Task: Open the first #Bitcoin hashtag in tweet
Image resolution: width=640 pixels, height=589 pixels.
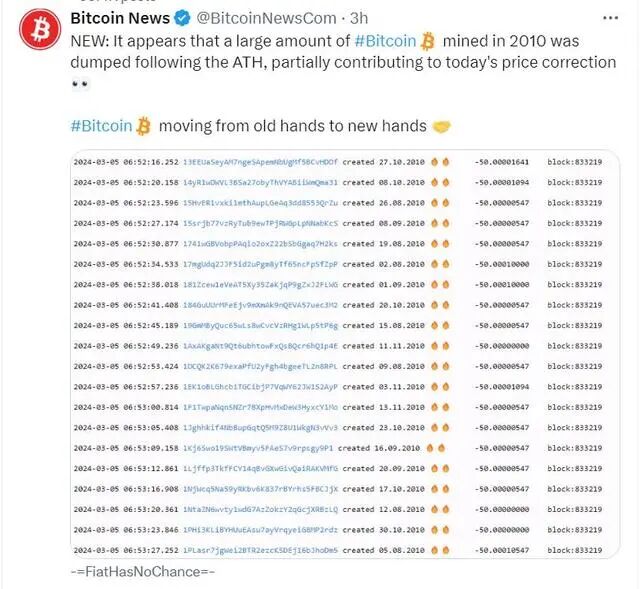Action: (385, 41)
